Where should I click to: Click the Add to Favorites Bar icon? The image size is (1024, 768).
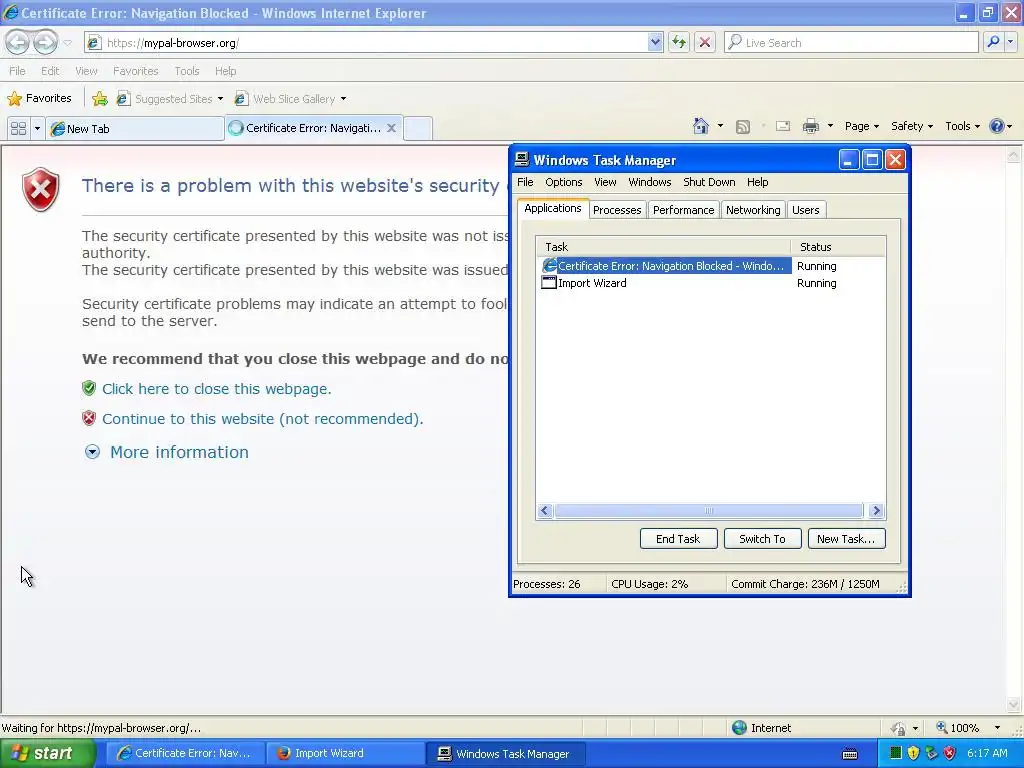click(x=100, y=99)
